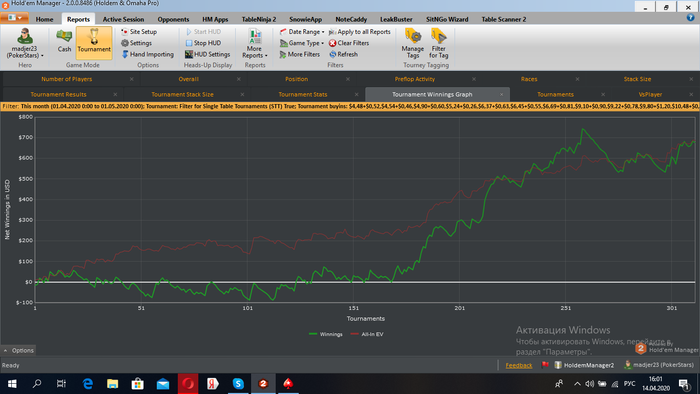Close the Tournaments report tab
700x394 pixels.
click(603, 95)
